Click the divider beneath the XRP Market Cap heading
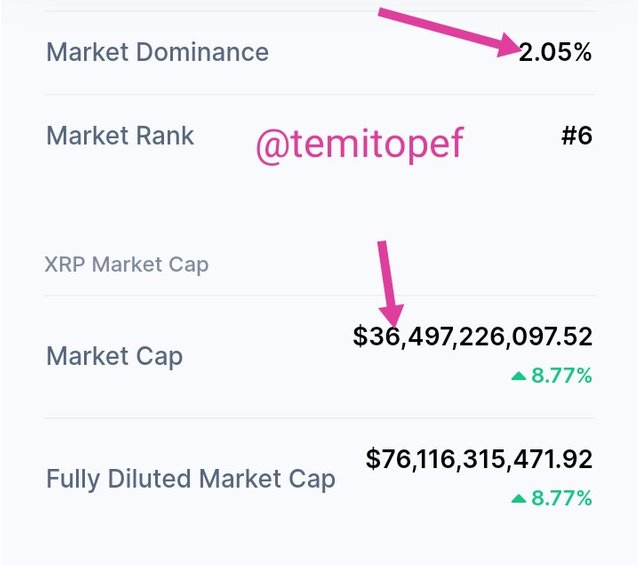 tap(319, 295)
